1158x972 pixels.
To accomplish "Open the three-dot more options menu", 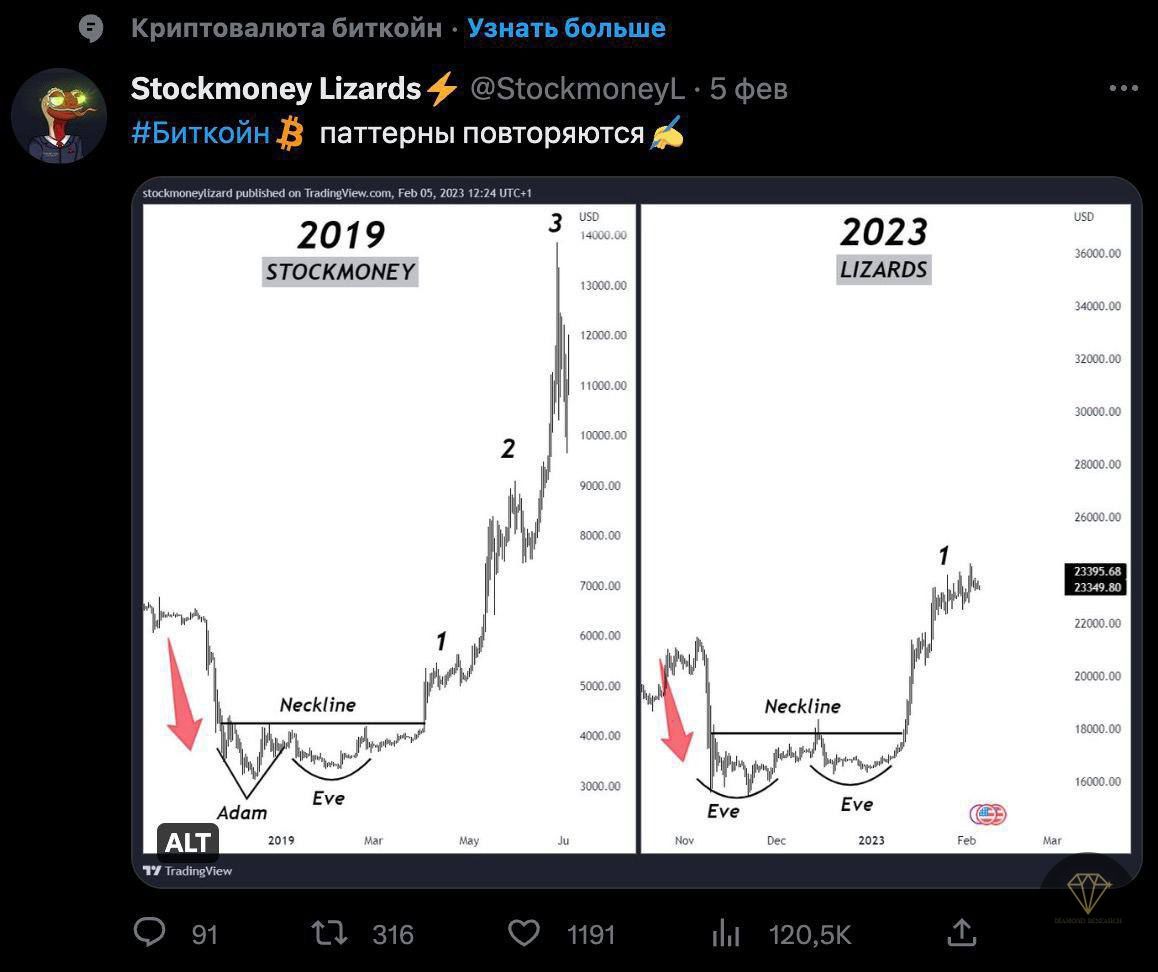I will pyautogui.click(x=1123, y=89).
